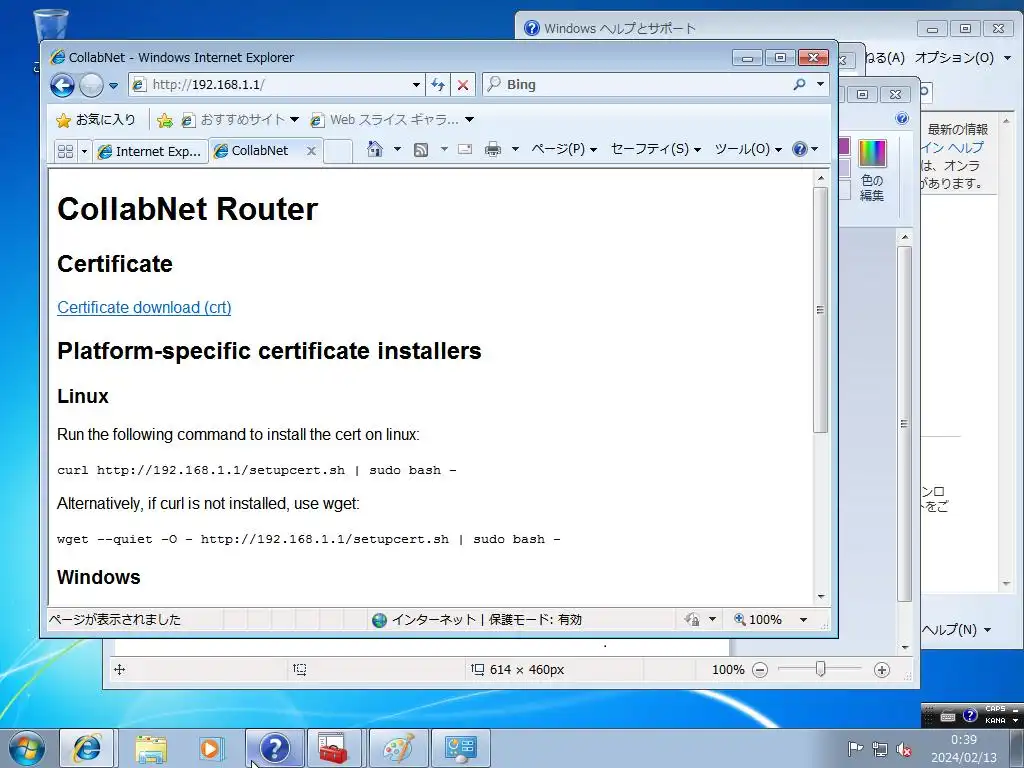
Task: Open the recent pages dropdown arrow
Action: [x=113, y=86]
